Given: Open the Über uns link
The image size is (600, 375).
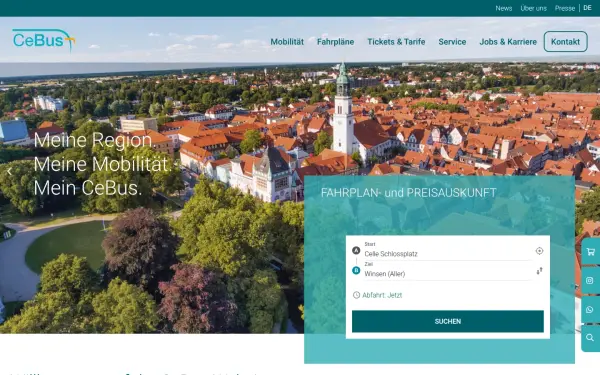Looking at the screenshot, I should (x=533, y=8).
